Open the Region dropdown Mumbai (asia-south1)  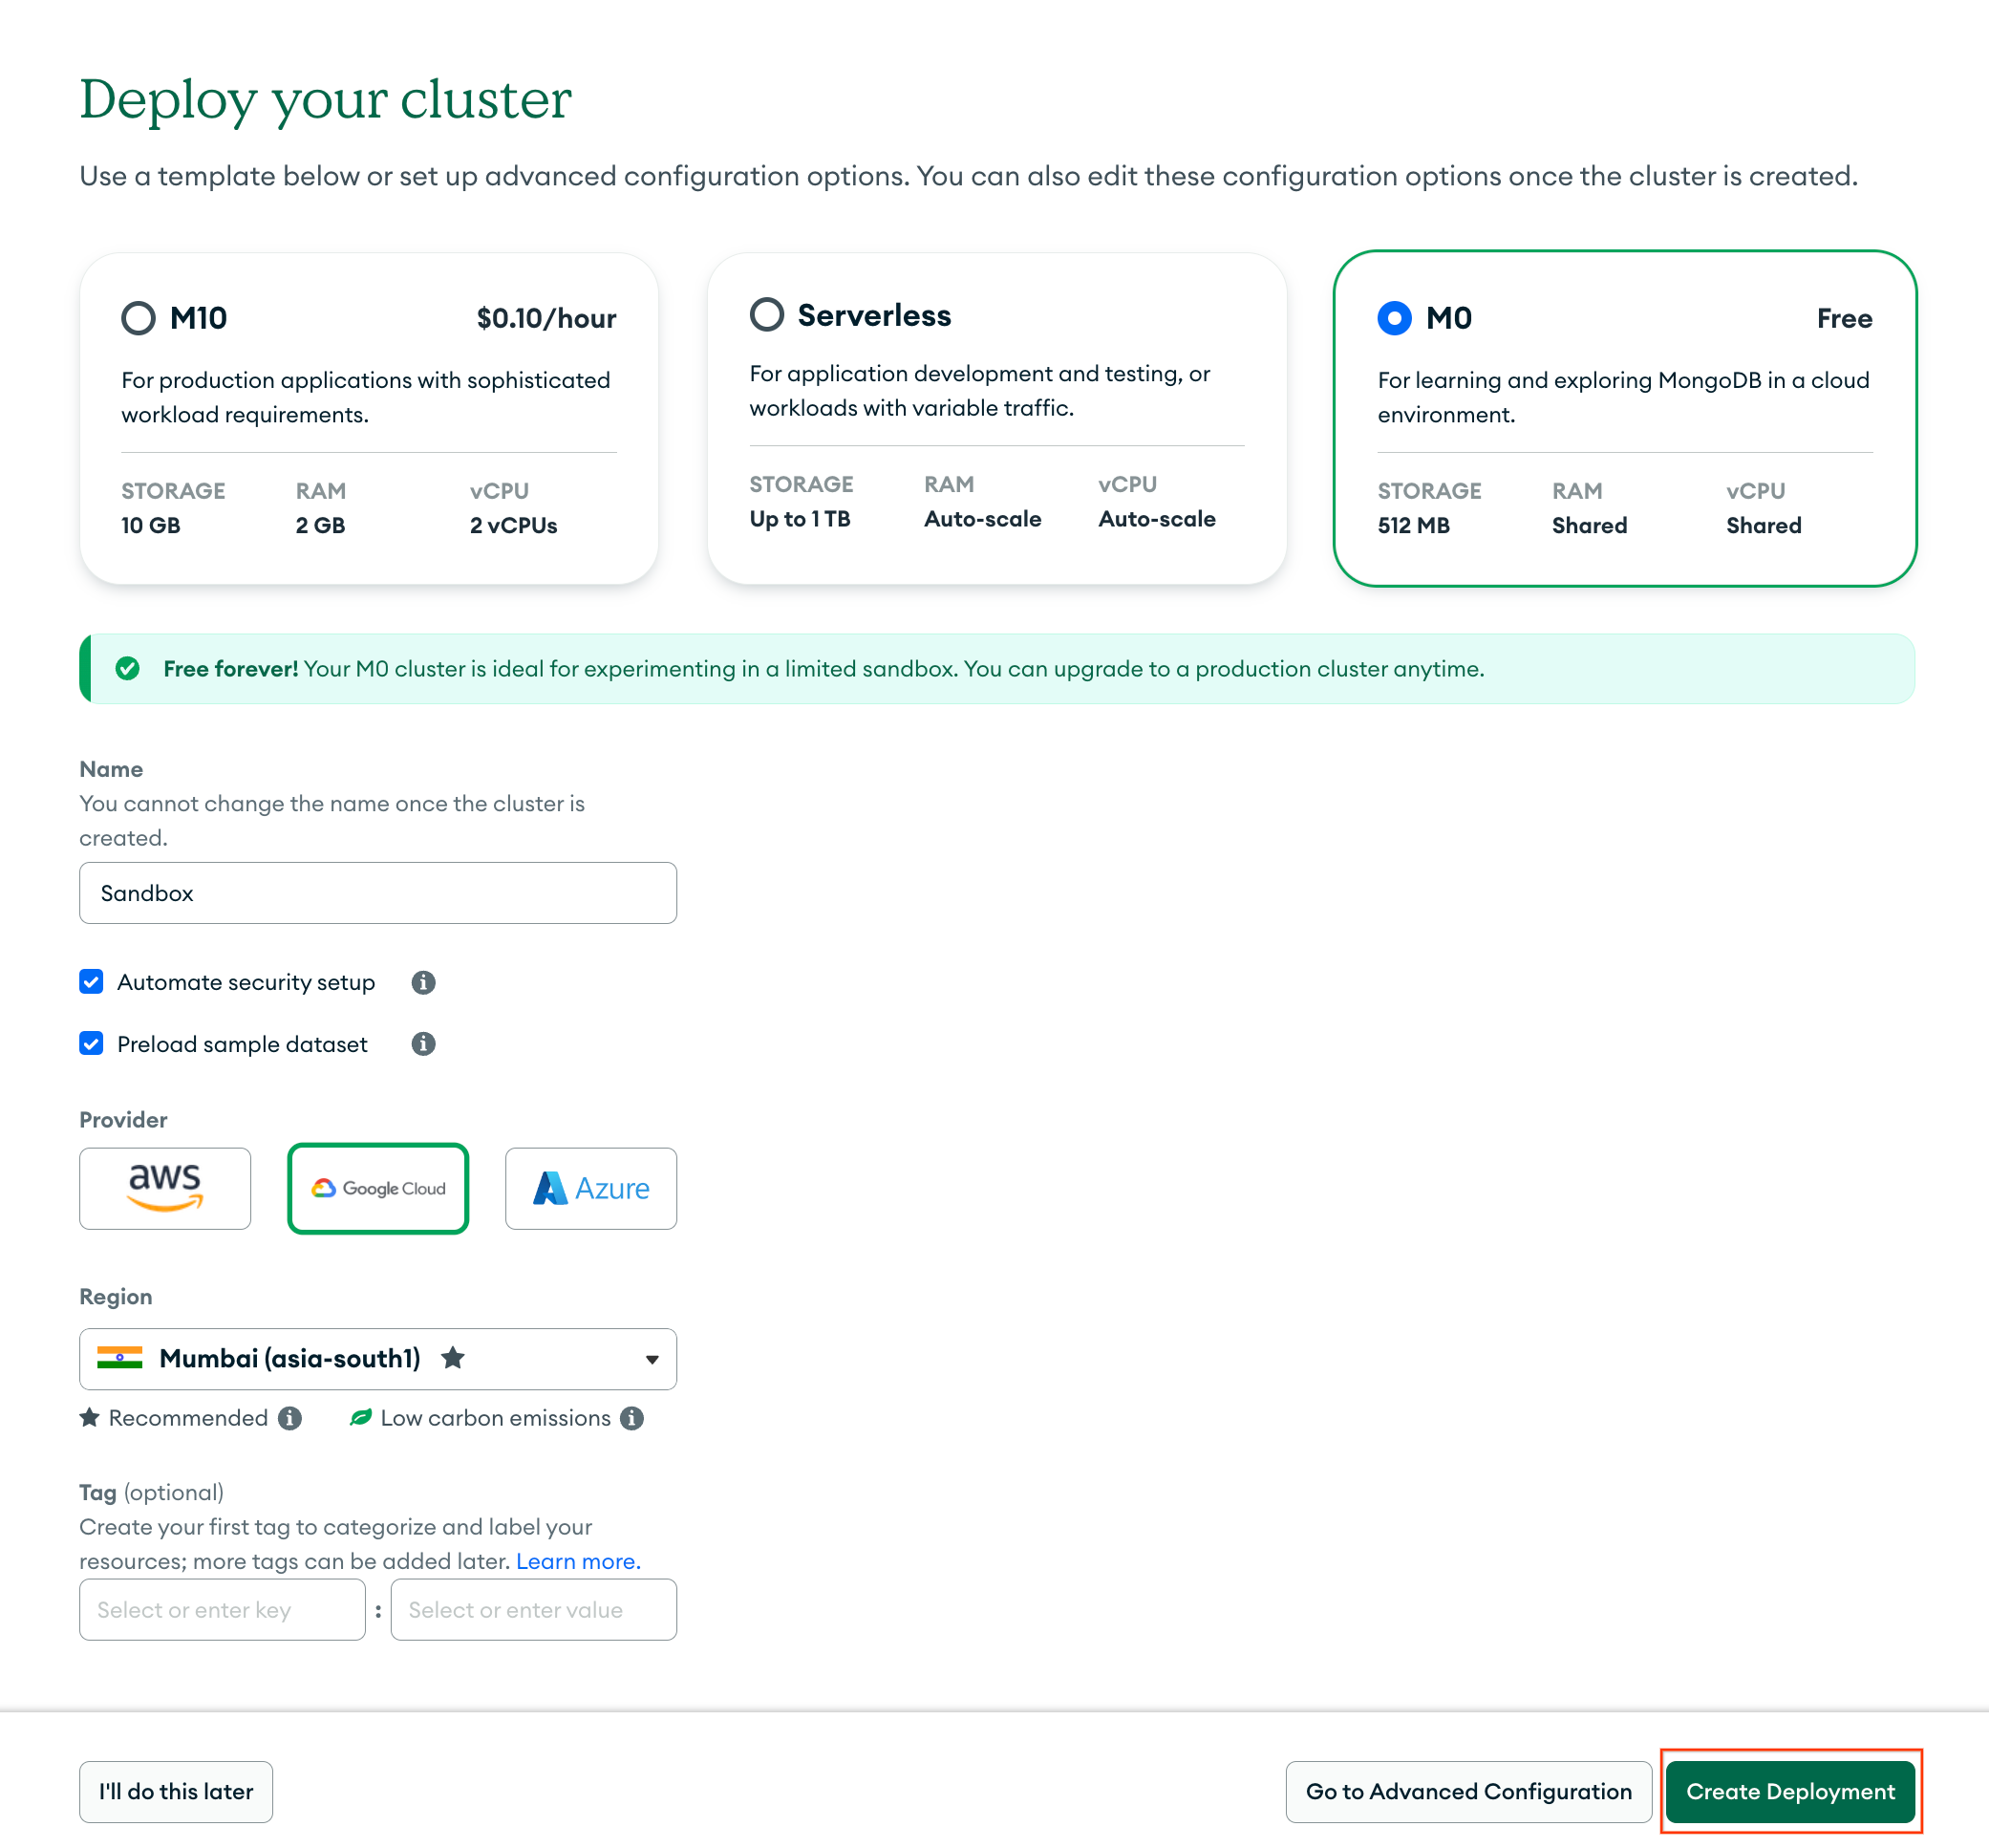point(378,1358)
